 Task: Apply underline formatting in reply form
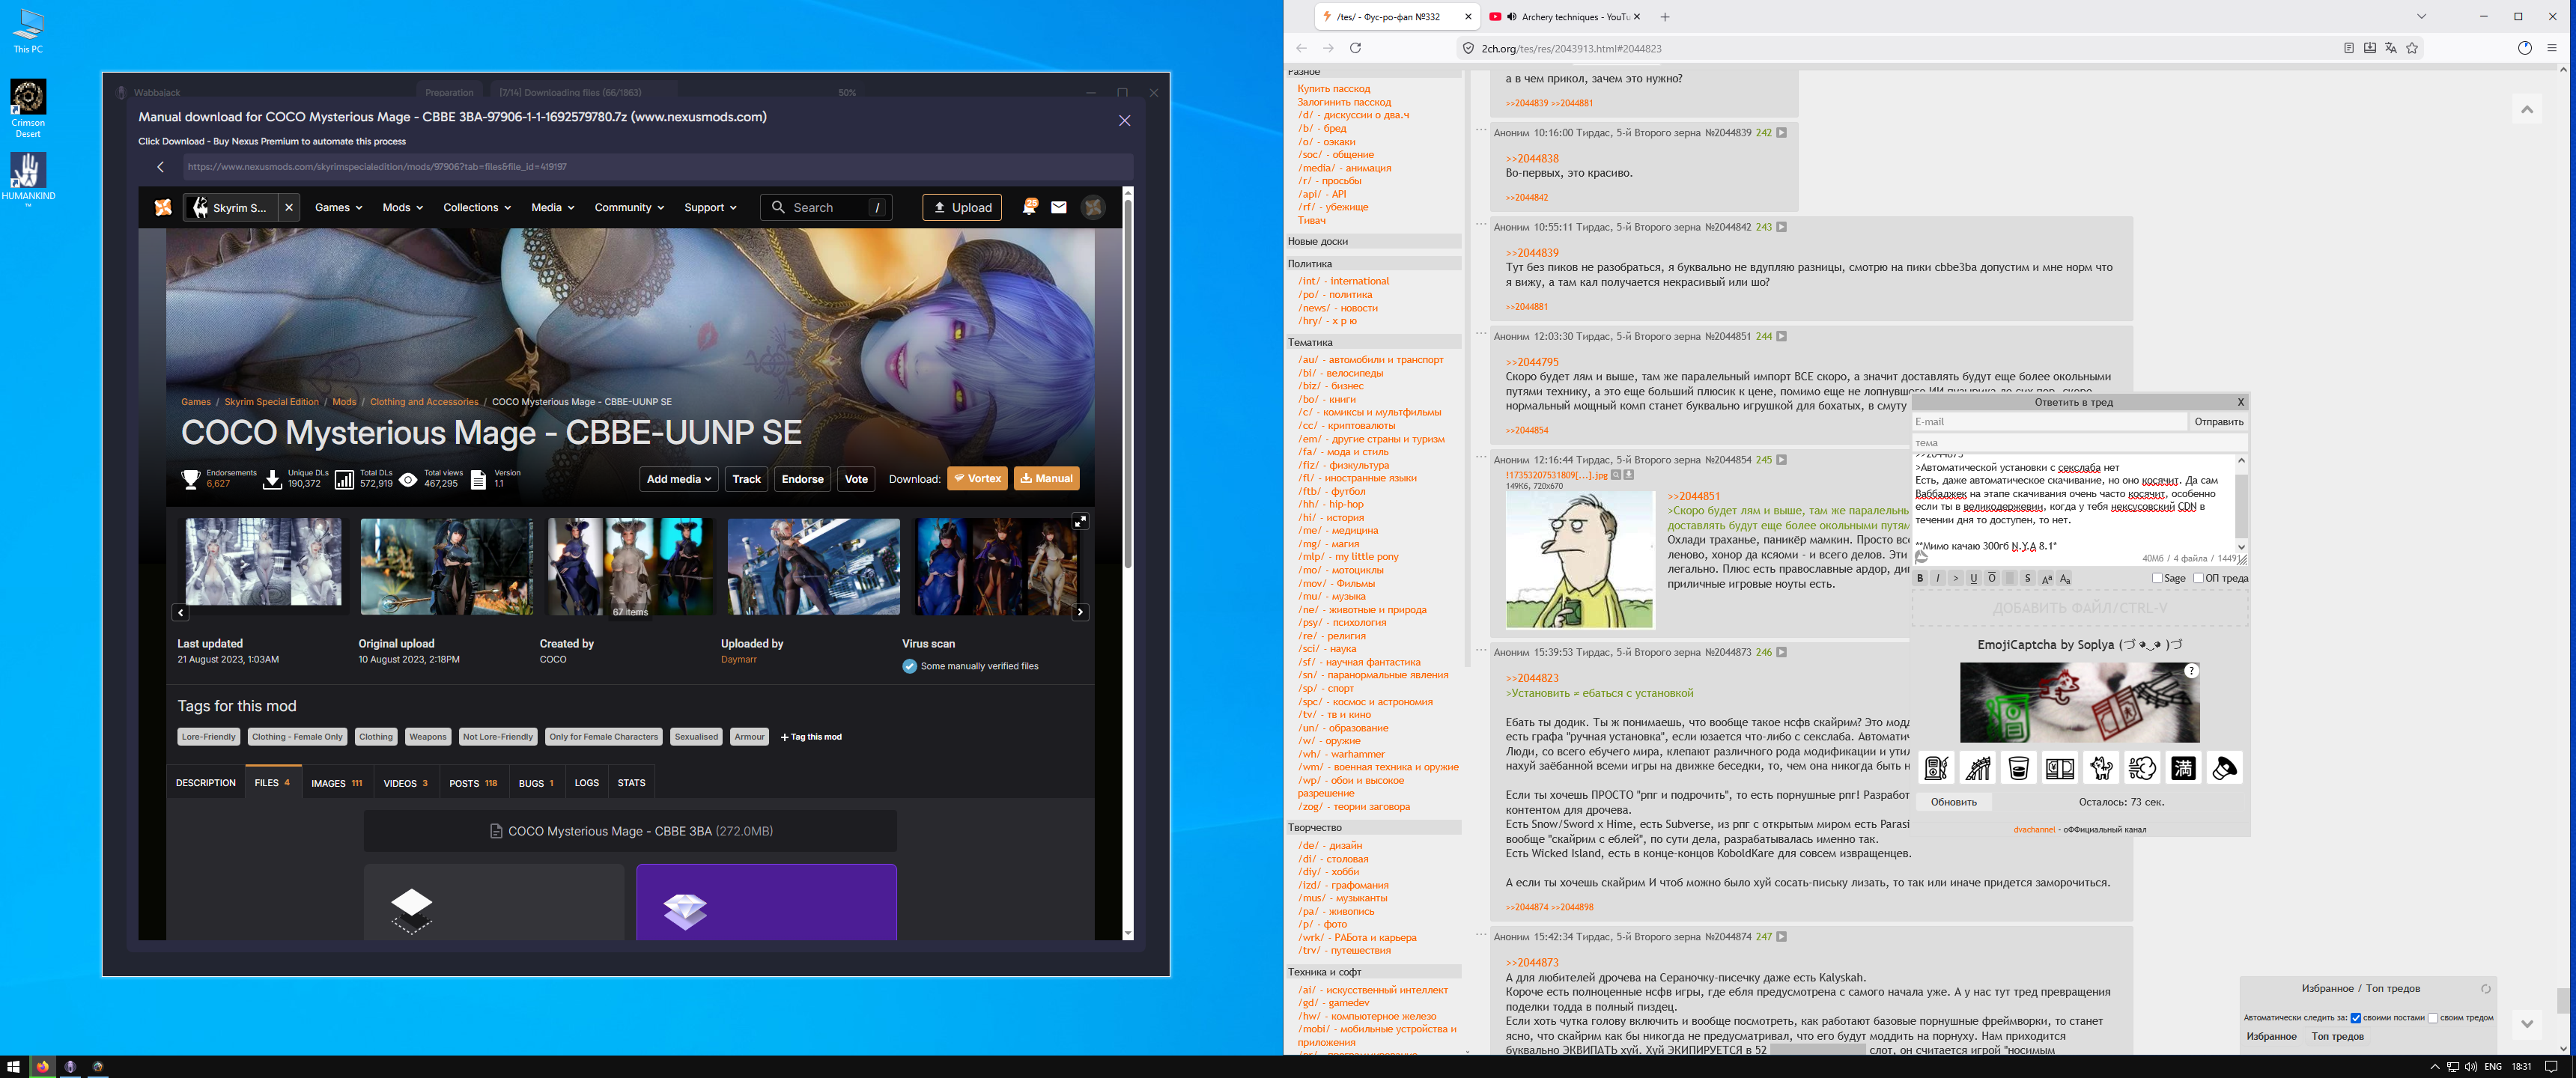pyautogui.click(x=1973, y=578)
